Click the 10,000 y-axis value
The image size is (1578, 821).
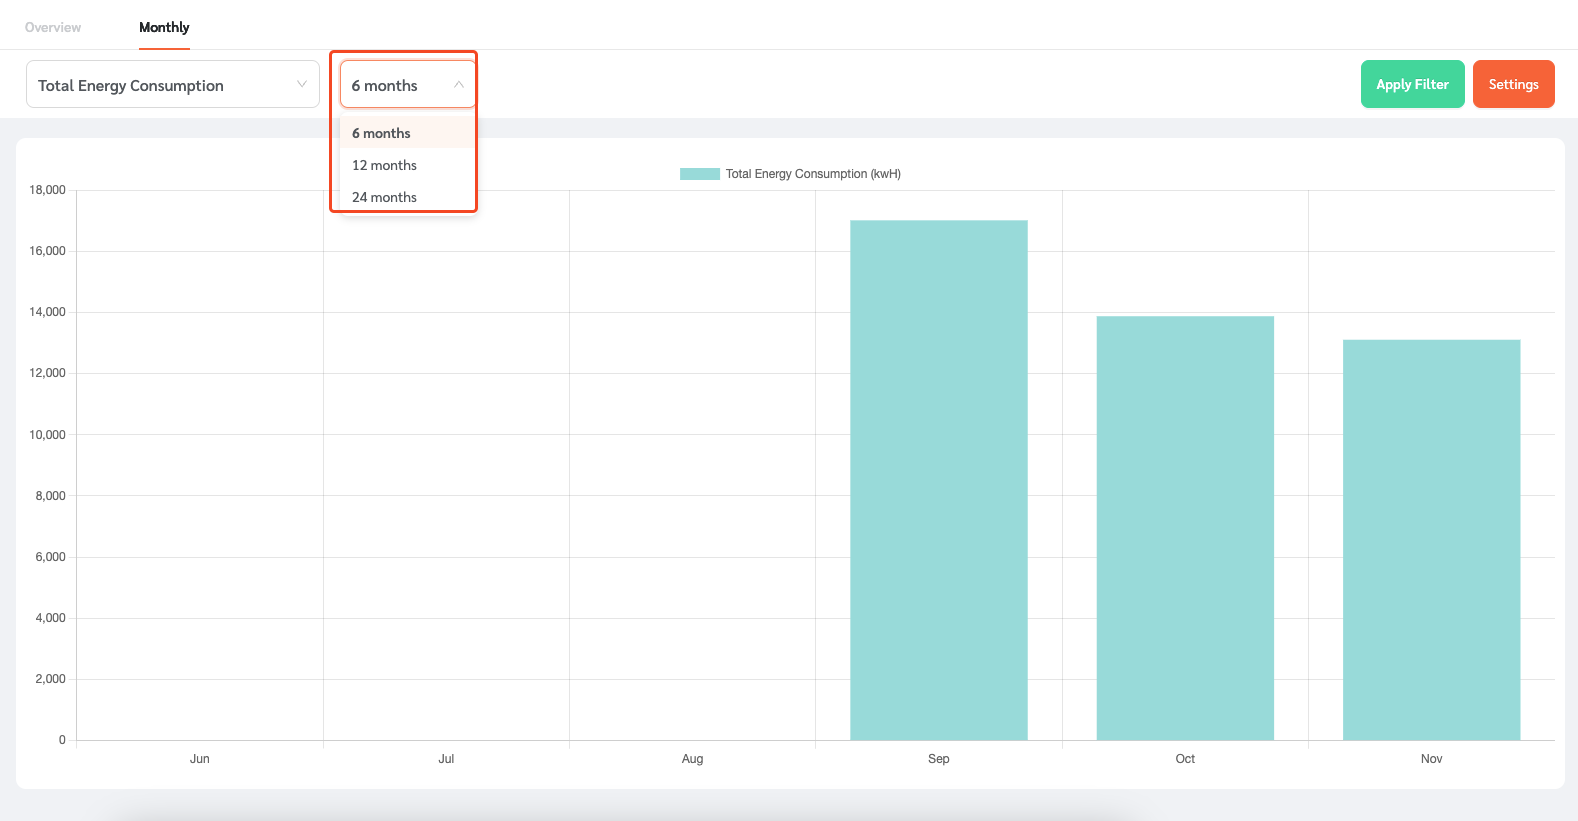click(x=47, y=435)
